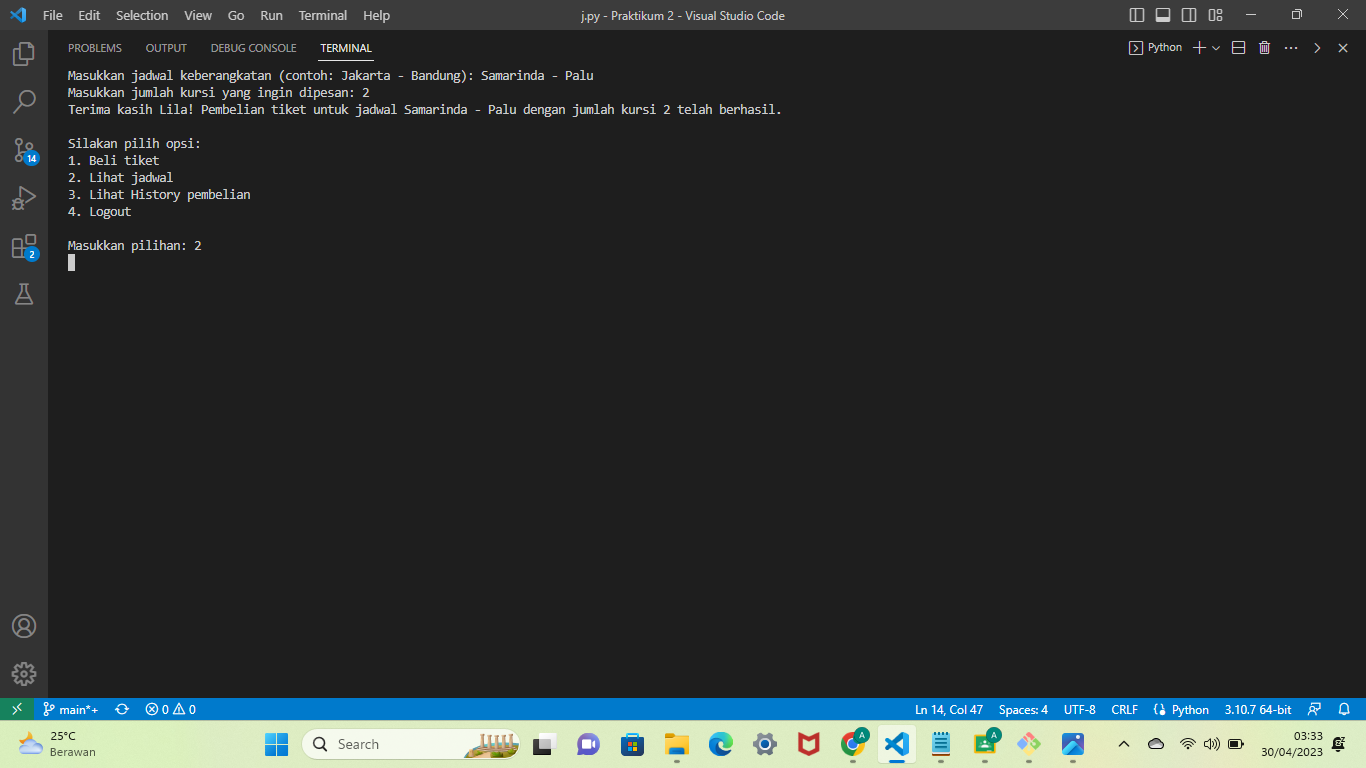Click the terminal input cursor line

pos(71,263)
